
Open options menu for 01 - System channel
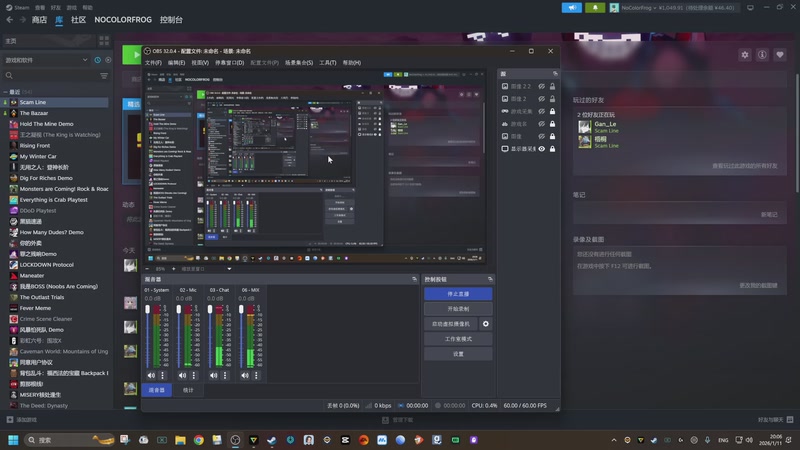click(163, 376)
